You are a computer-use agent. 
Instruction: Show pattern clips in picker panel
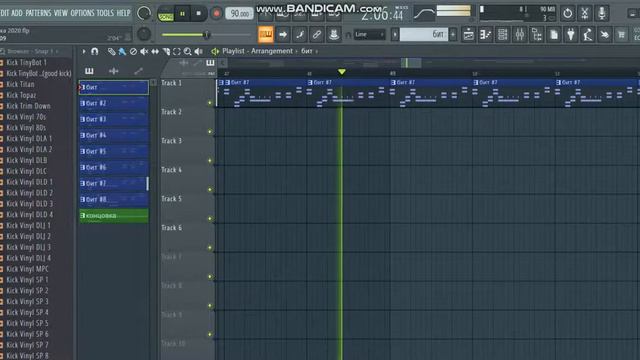[89, 71]
